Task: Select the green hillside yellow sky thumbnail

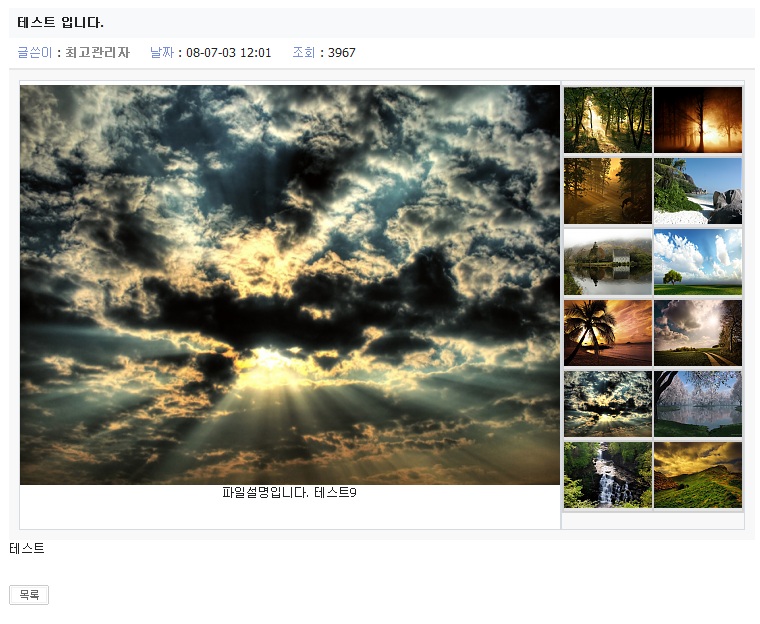Action: 697,475
